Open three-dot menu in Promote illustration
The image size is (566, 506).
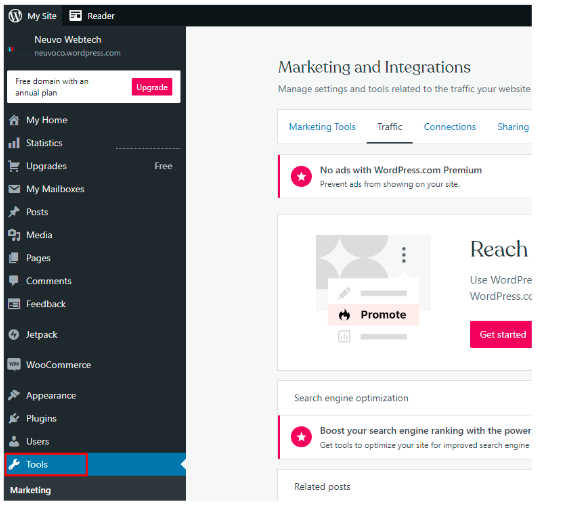(x=404, y=255)
